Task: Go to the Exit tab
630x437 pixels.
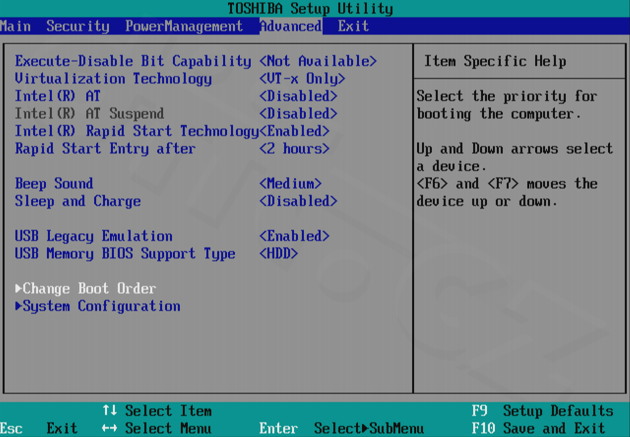Action: [353, 26]
